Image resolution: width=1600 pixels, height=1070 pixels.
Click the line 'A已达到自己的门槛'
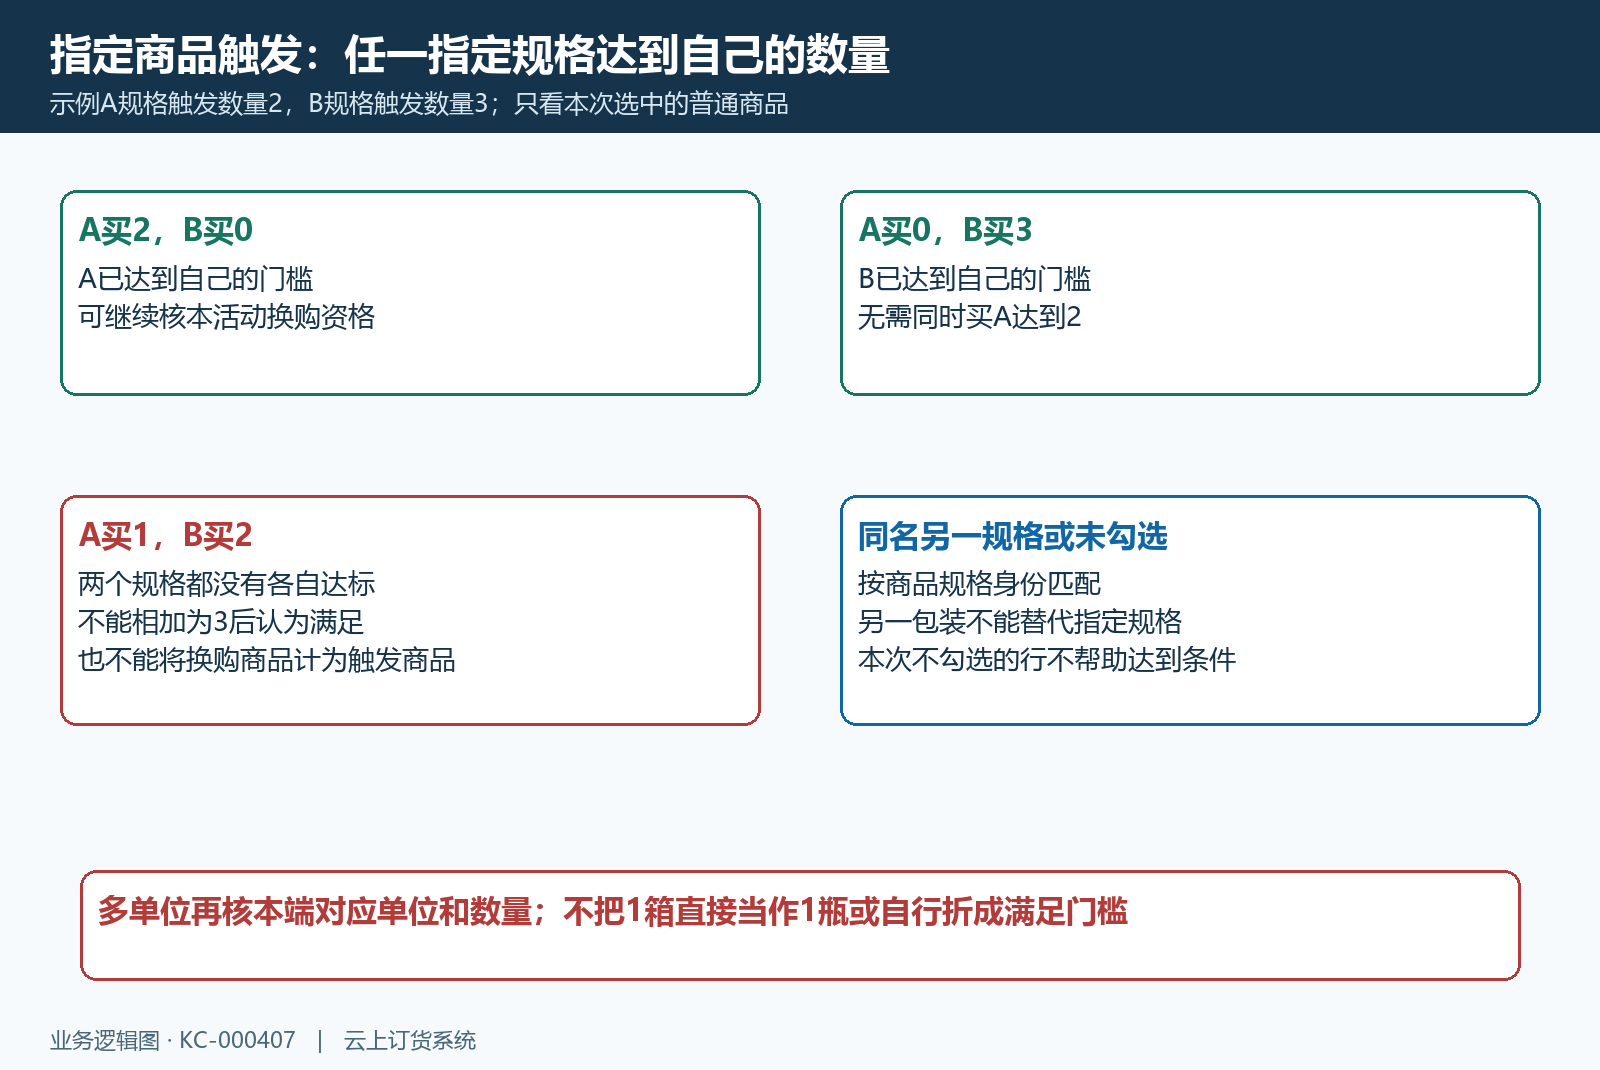[x=196, y=279]
